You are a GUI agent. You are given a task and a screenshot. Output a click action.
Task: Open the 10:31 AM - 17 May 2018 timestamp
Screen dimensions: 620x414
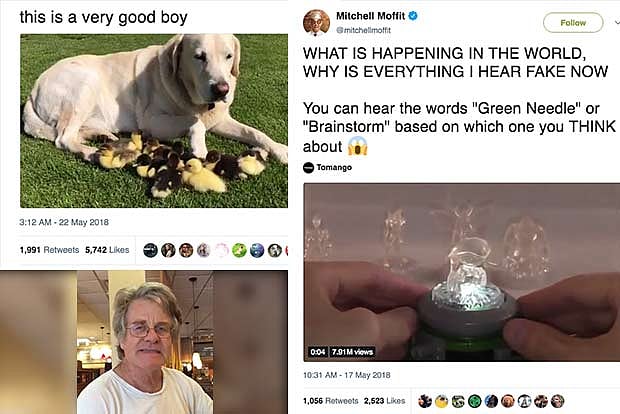pos(346,375)
